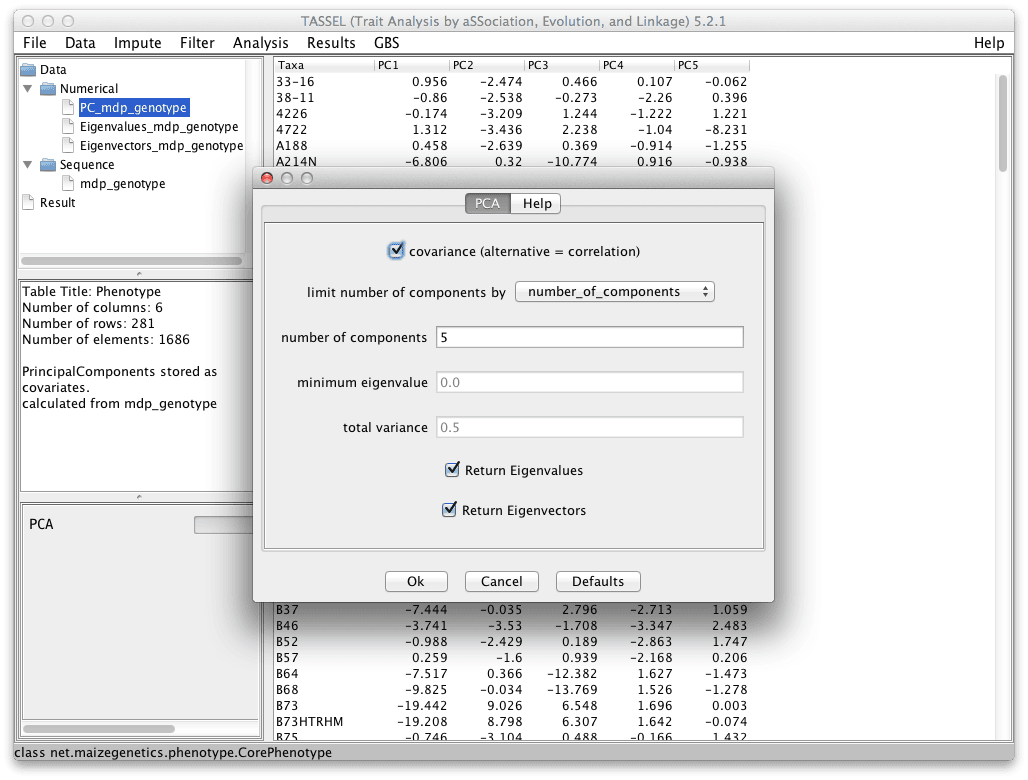Click the upper pane divider collapse arrow

pyautogui.click(x=138, y=273)
